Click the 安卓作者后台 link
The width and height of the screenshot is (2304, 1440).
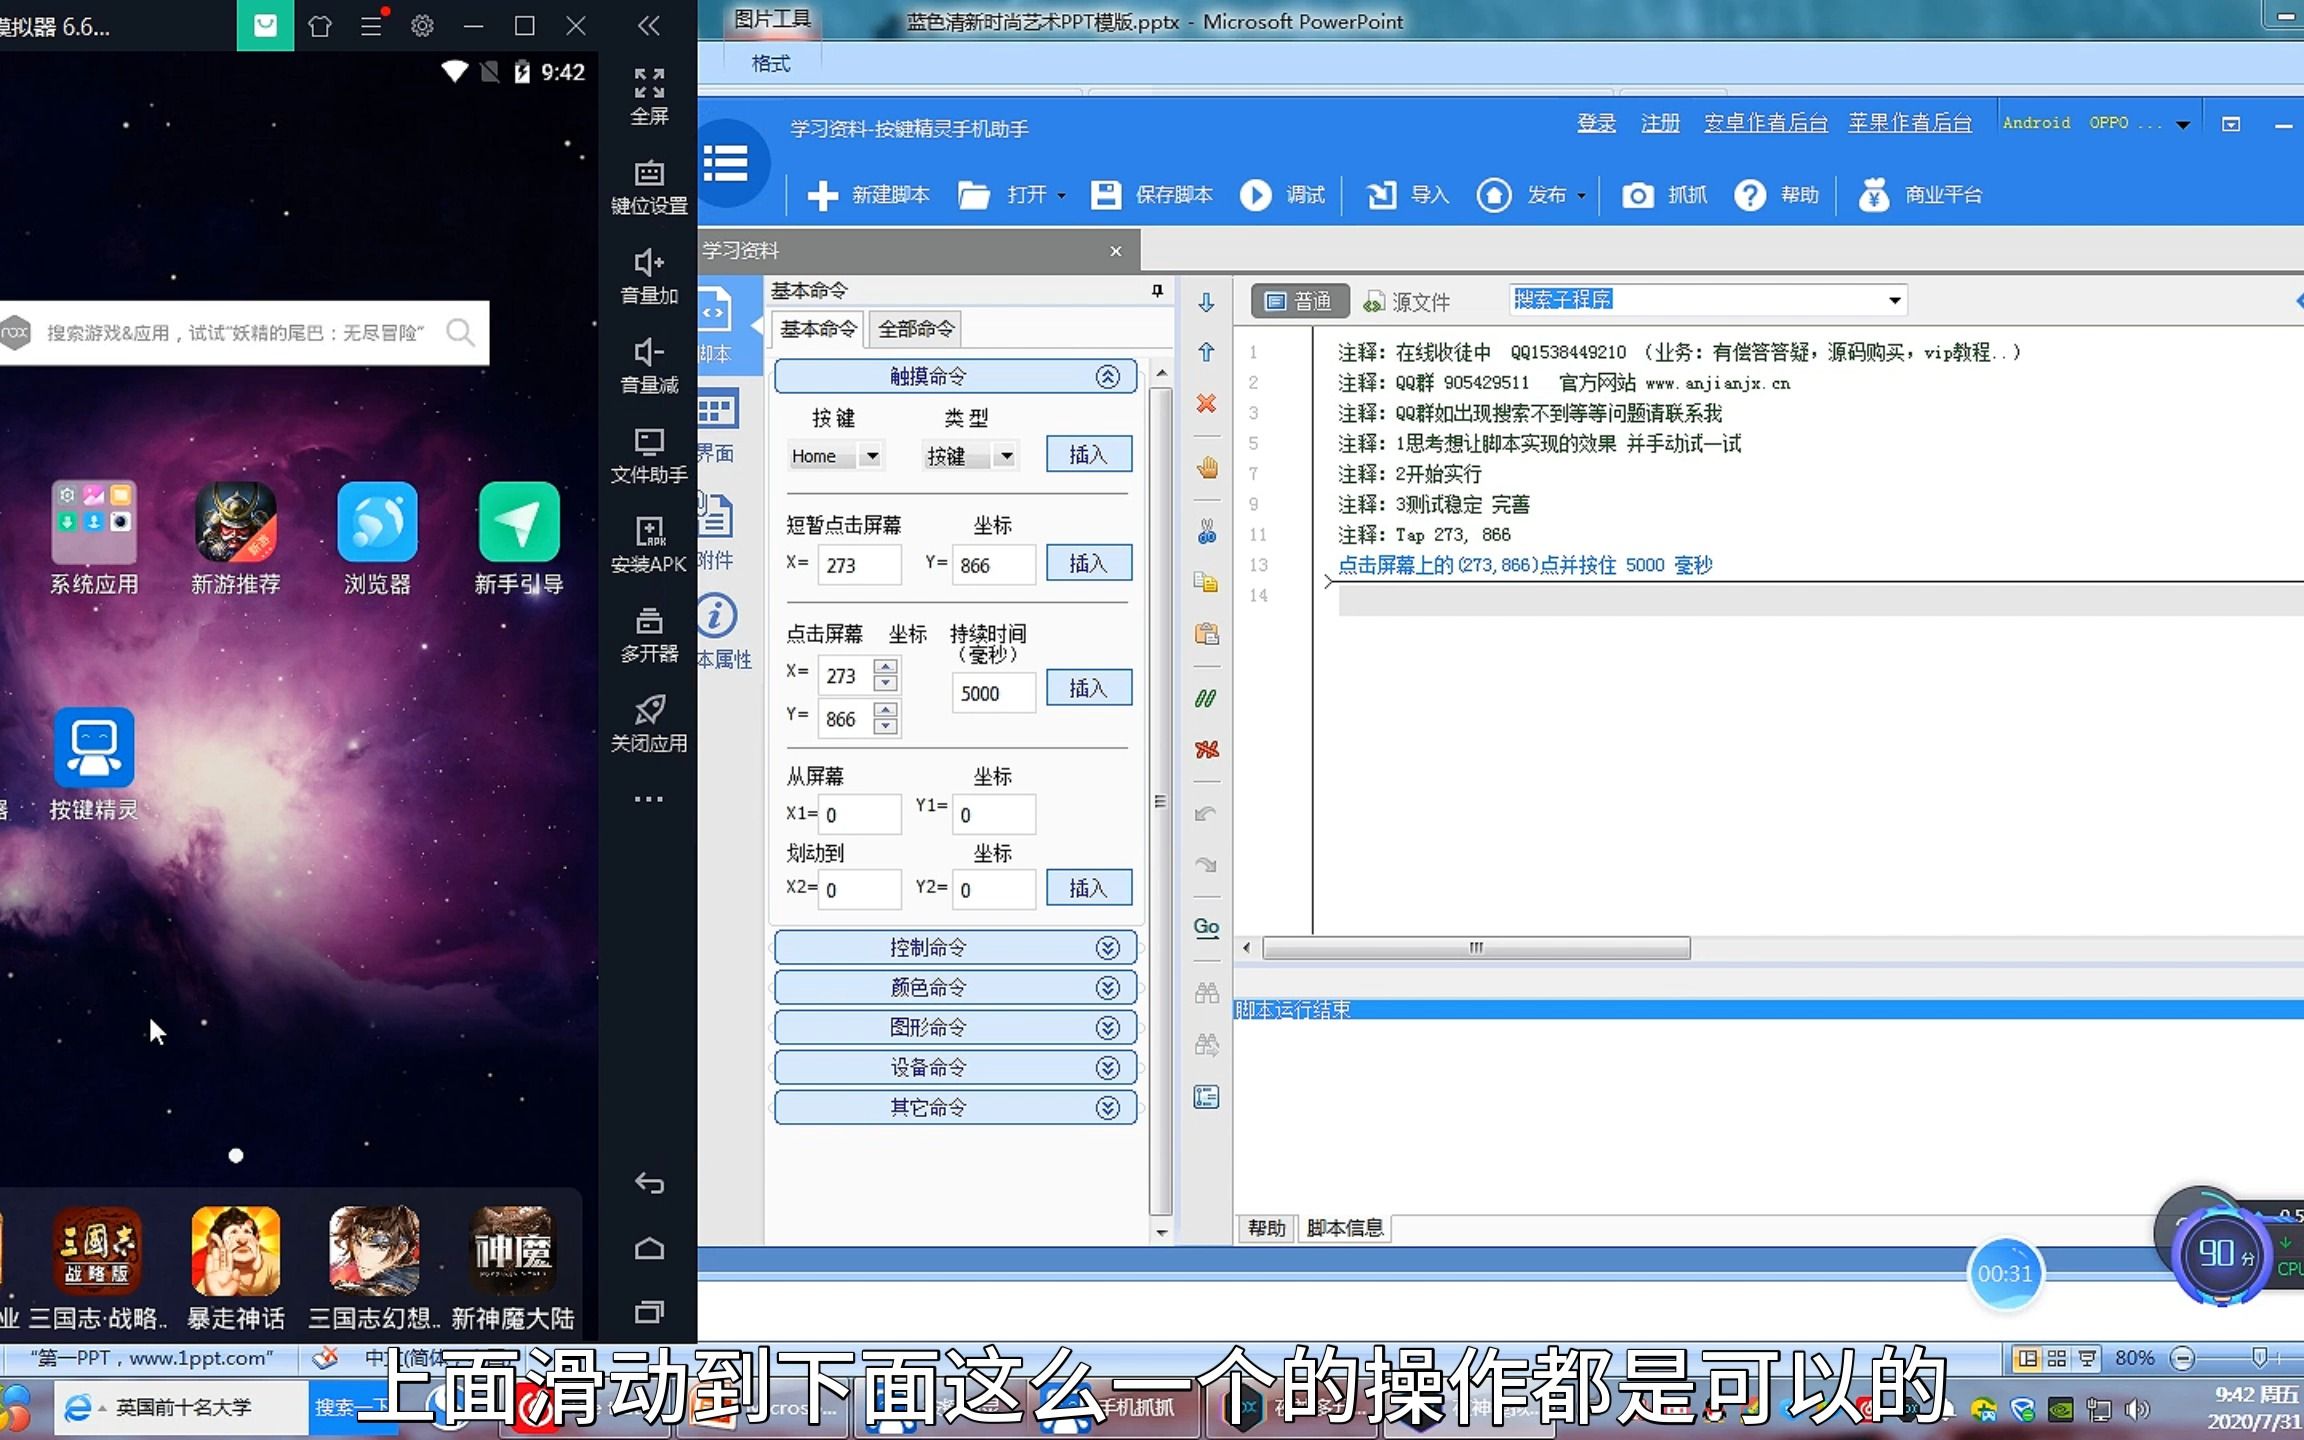1765,123
